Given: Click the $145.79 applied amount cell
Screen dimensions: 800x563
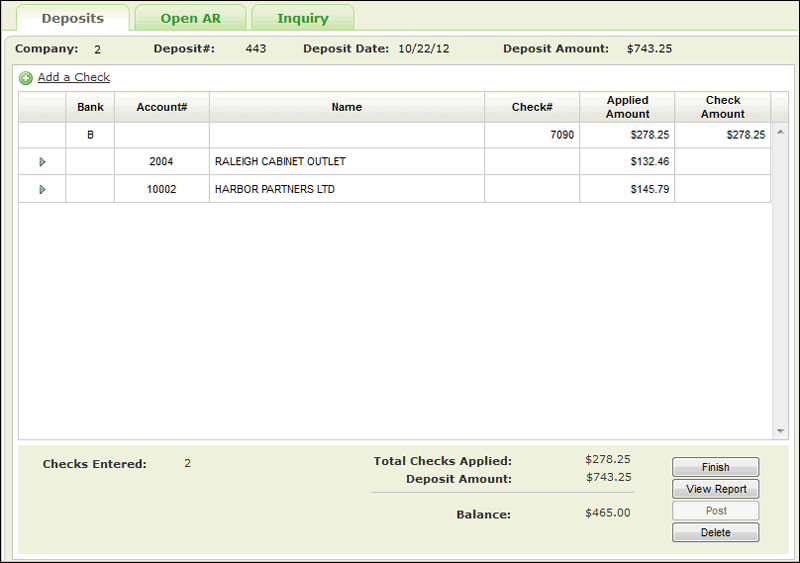Looking at the screenshot, I should tap(628, 189).
